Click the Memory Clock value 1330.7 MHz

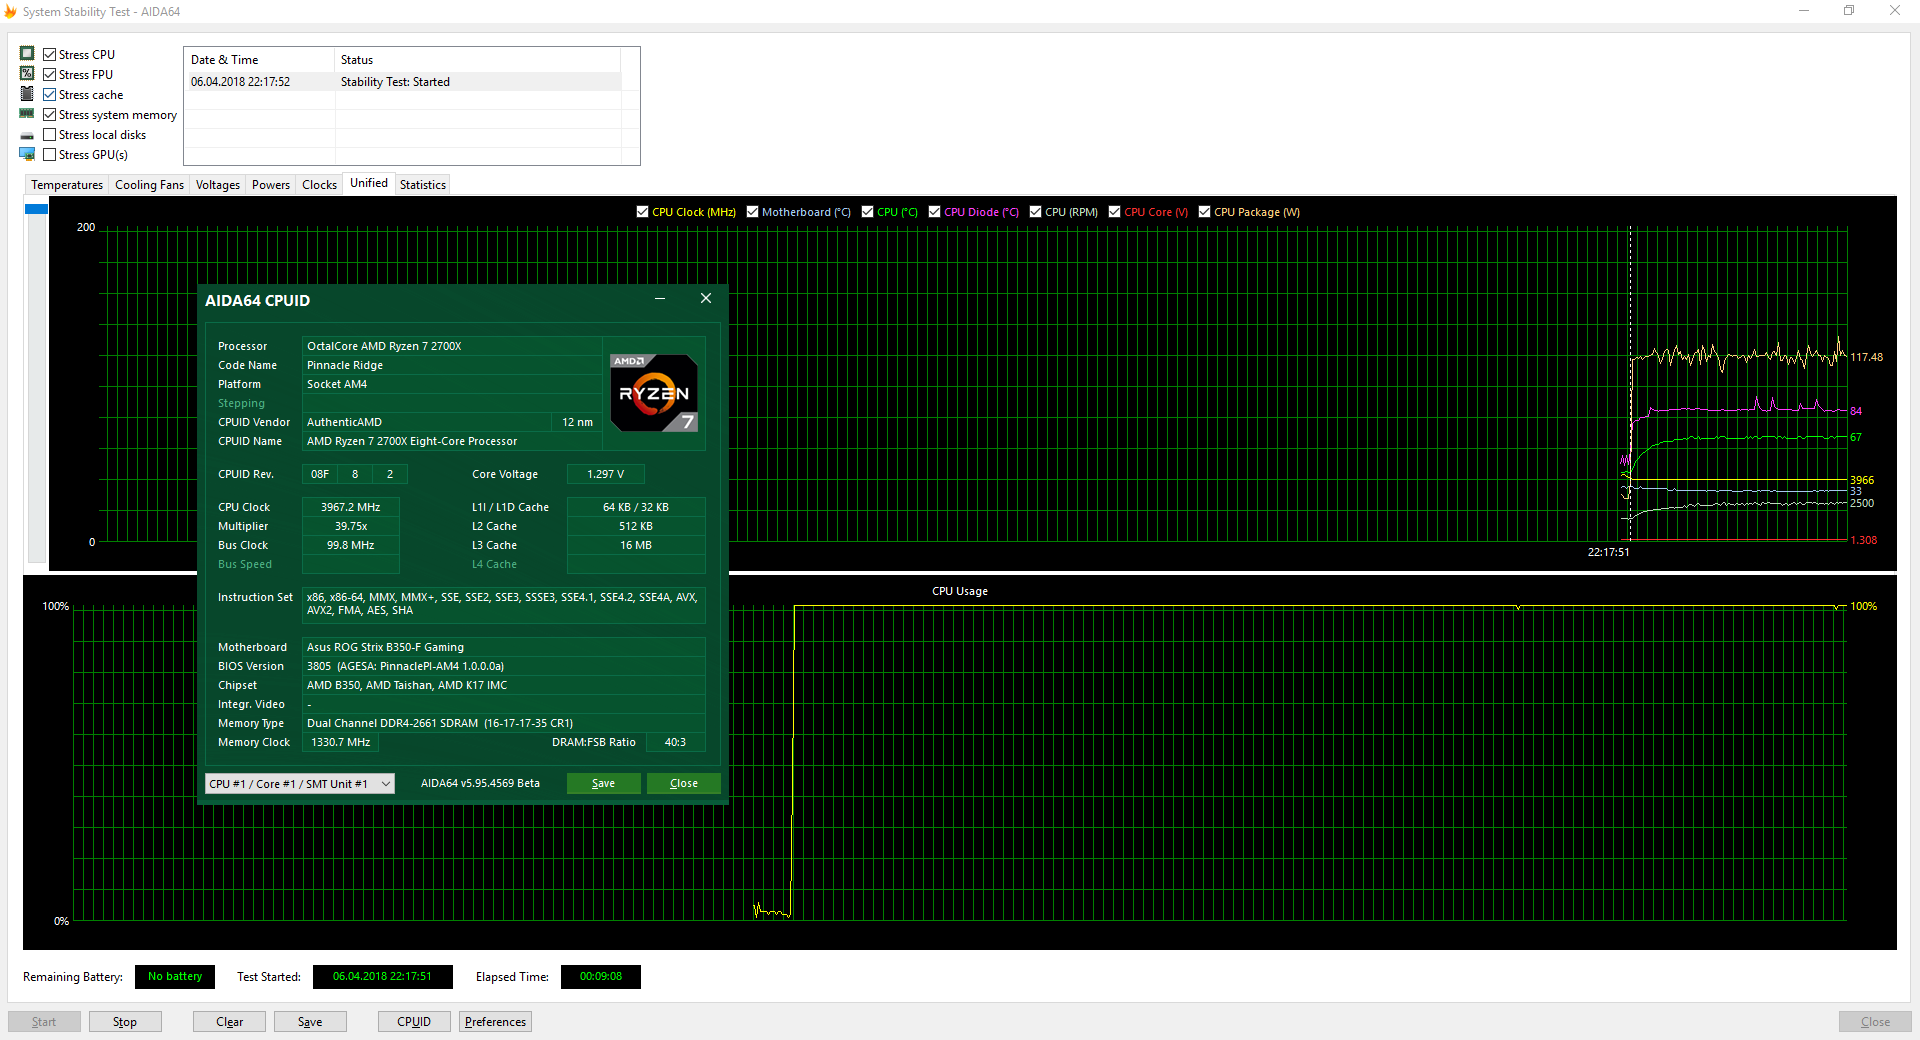[x=340, y=742]
